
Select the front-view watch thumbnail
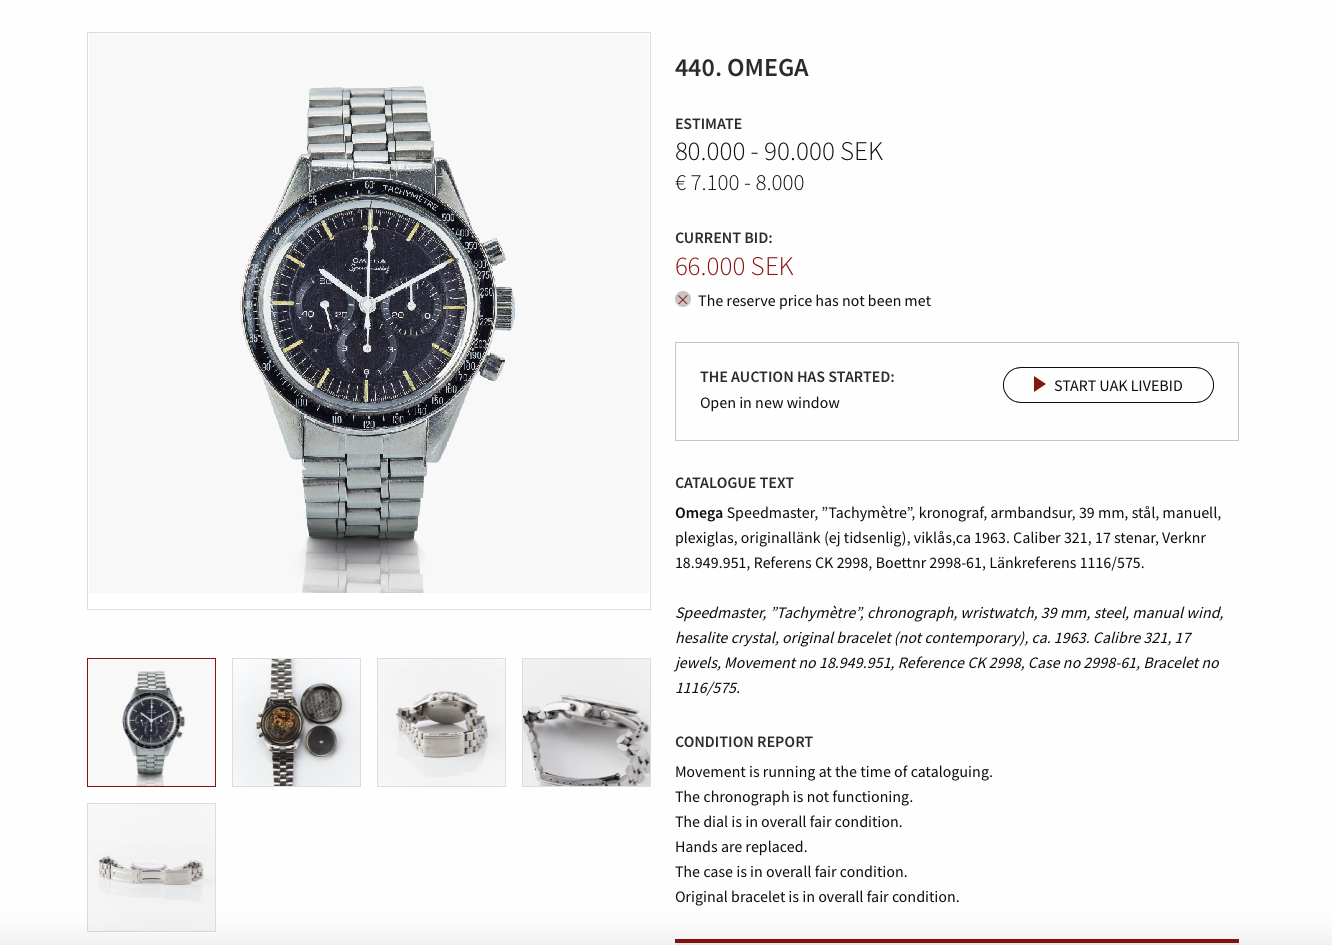point(151,722)
